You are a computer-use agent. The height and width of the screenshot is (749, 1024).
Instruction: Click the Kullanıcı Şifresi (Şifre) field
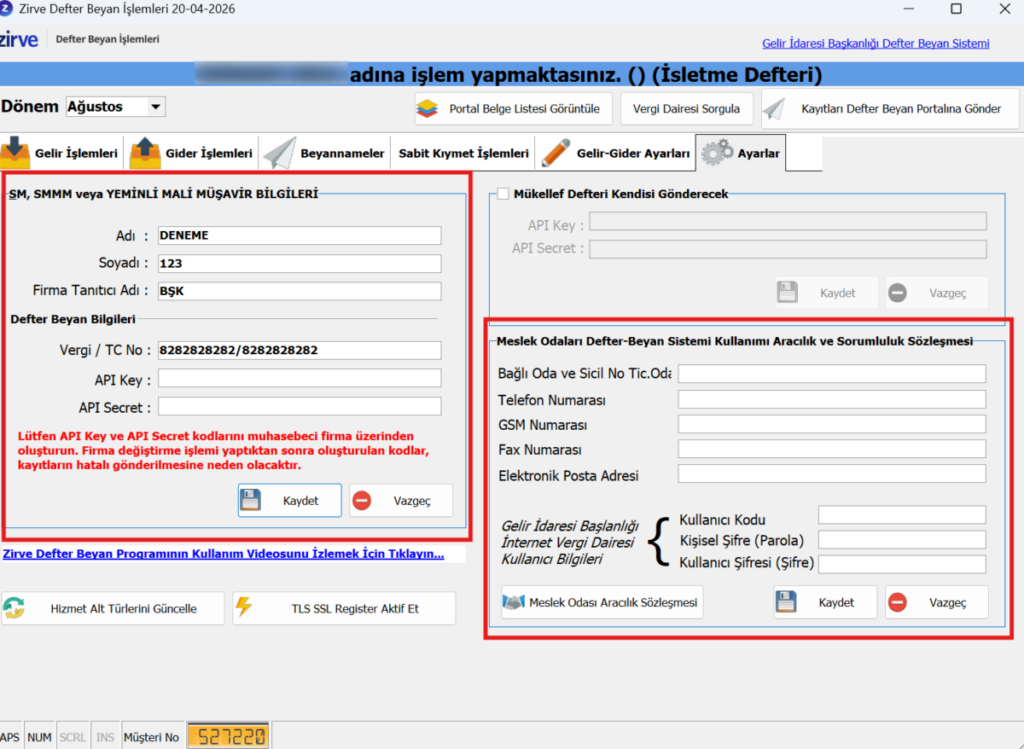coord(902,564)
